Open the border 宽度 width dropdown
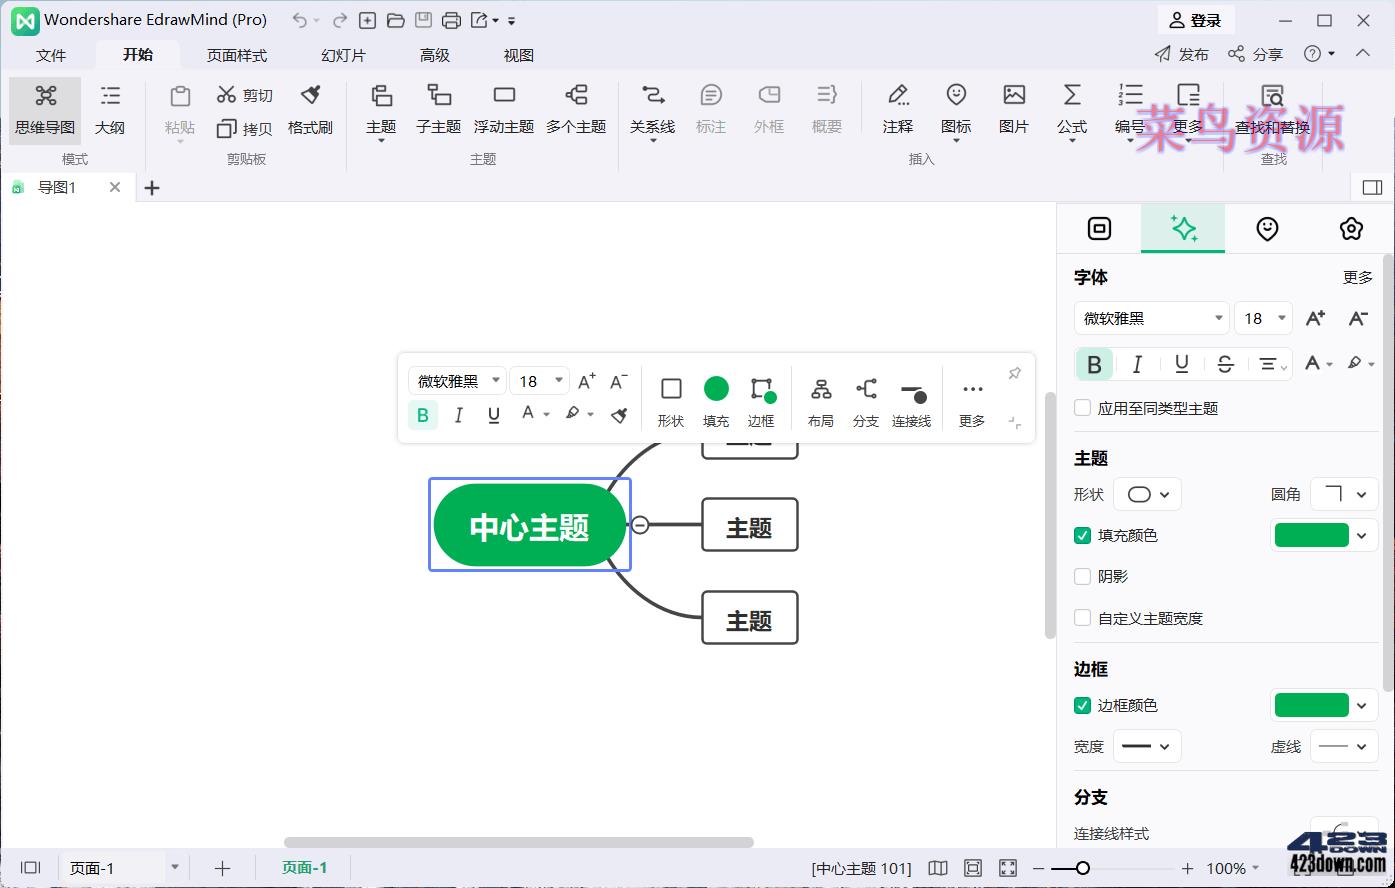Screen dimensions: 1395x888 (x=1147, y=745)
